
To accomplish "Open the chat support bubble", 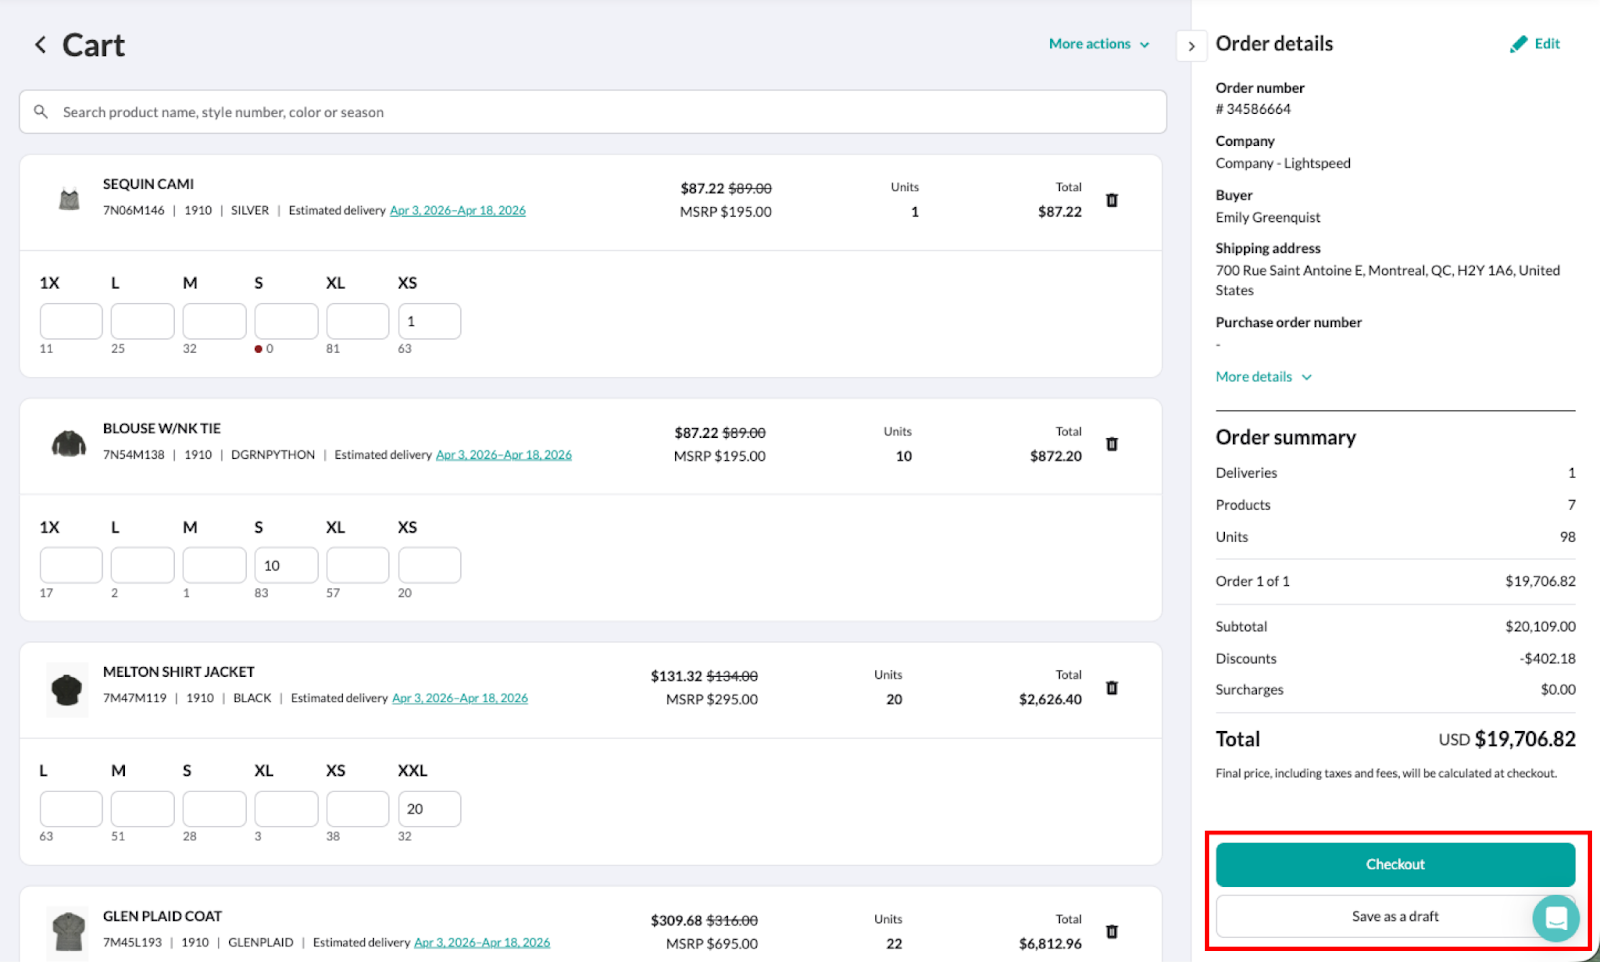I will click(x=1555, y=917).
